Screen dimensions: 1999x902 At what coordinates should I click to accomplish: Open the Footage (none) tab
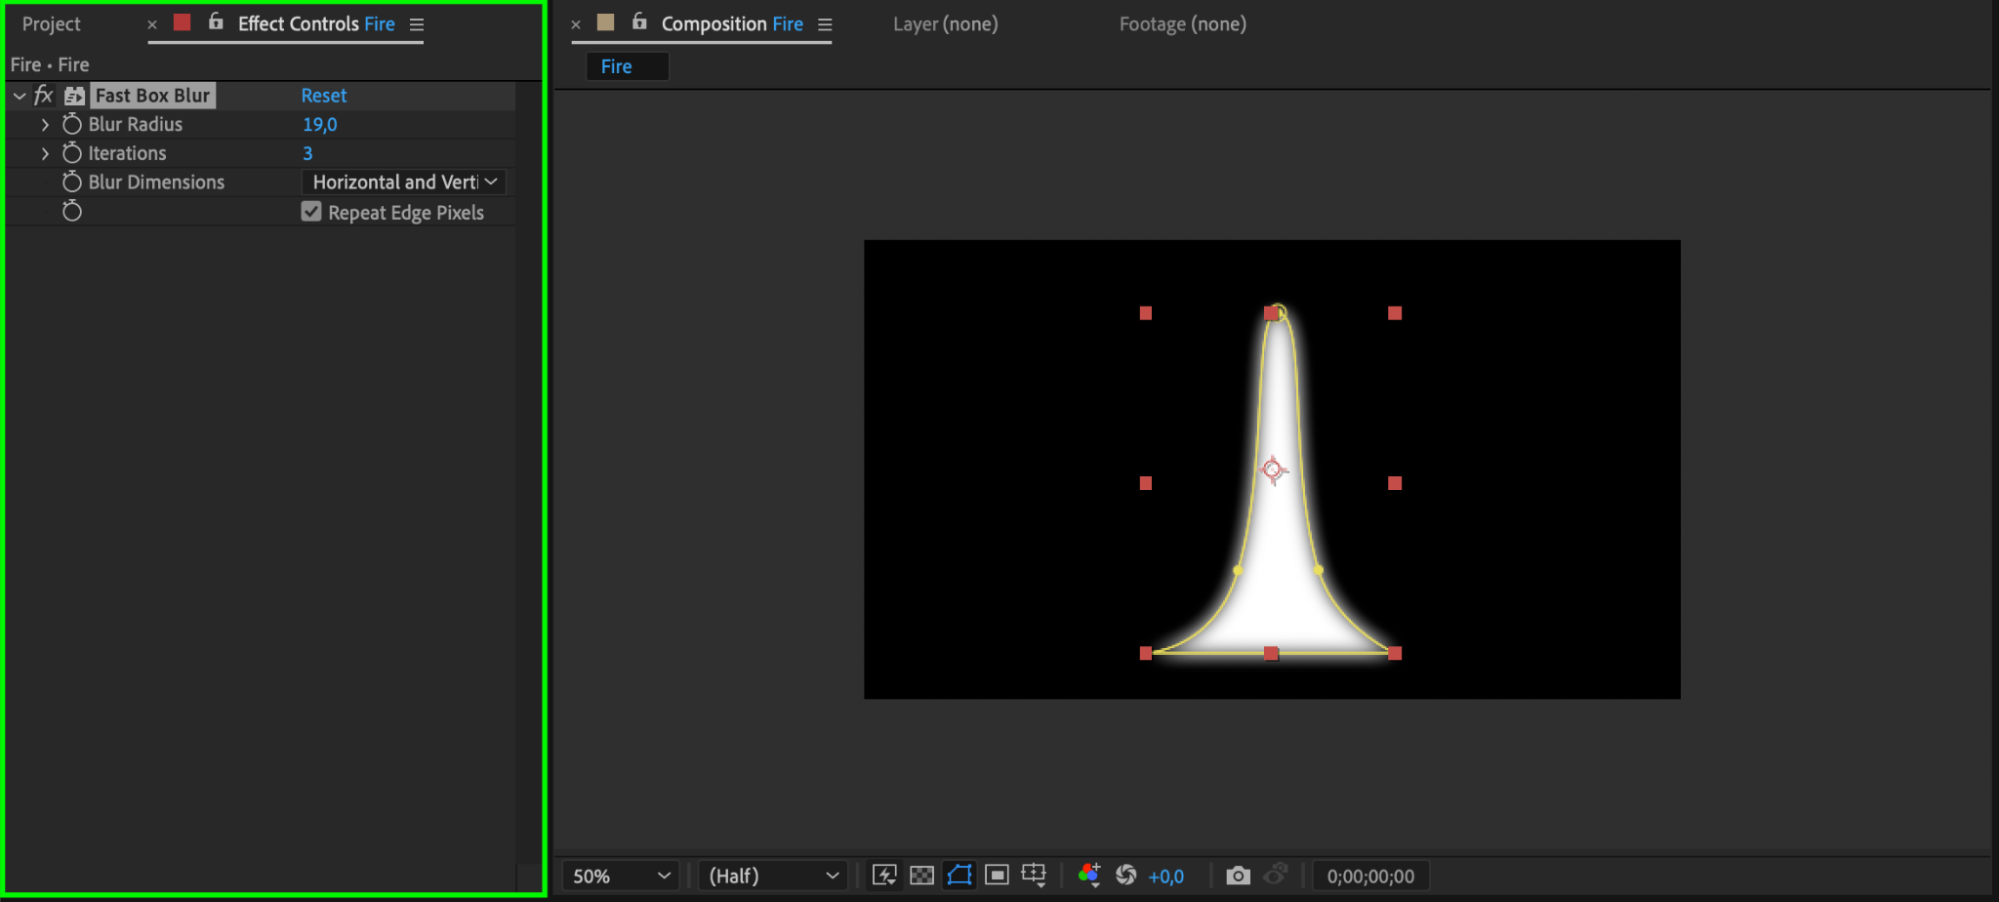(1182, 24)
